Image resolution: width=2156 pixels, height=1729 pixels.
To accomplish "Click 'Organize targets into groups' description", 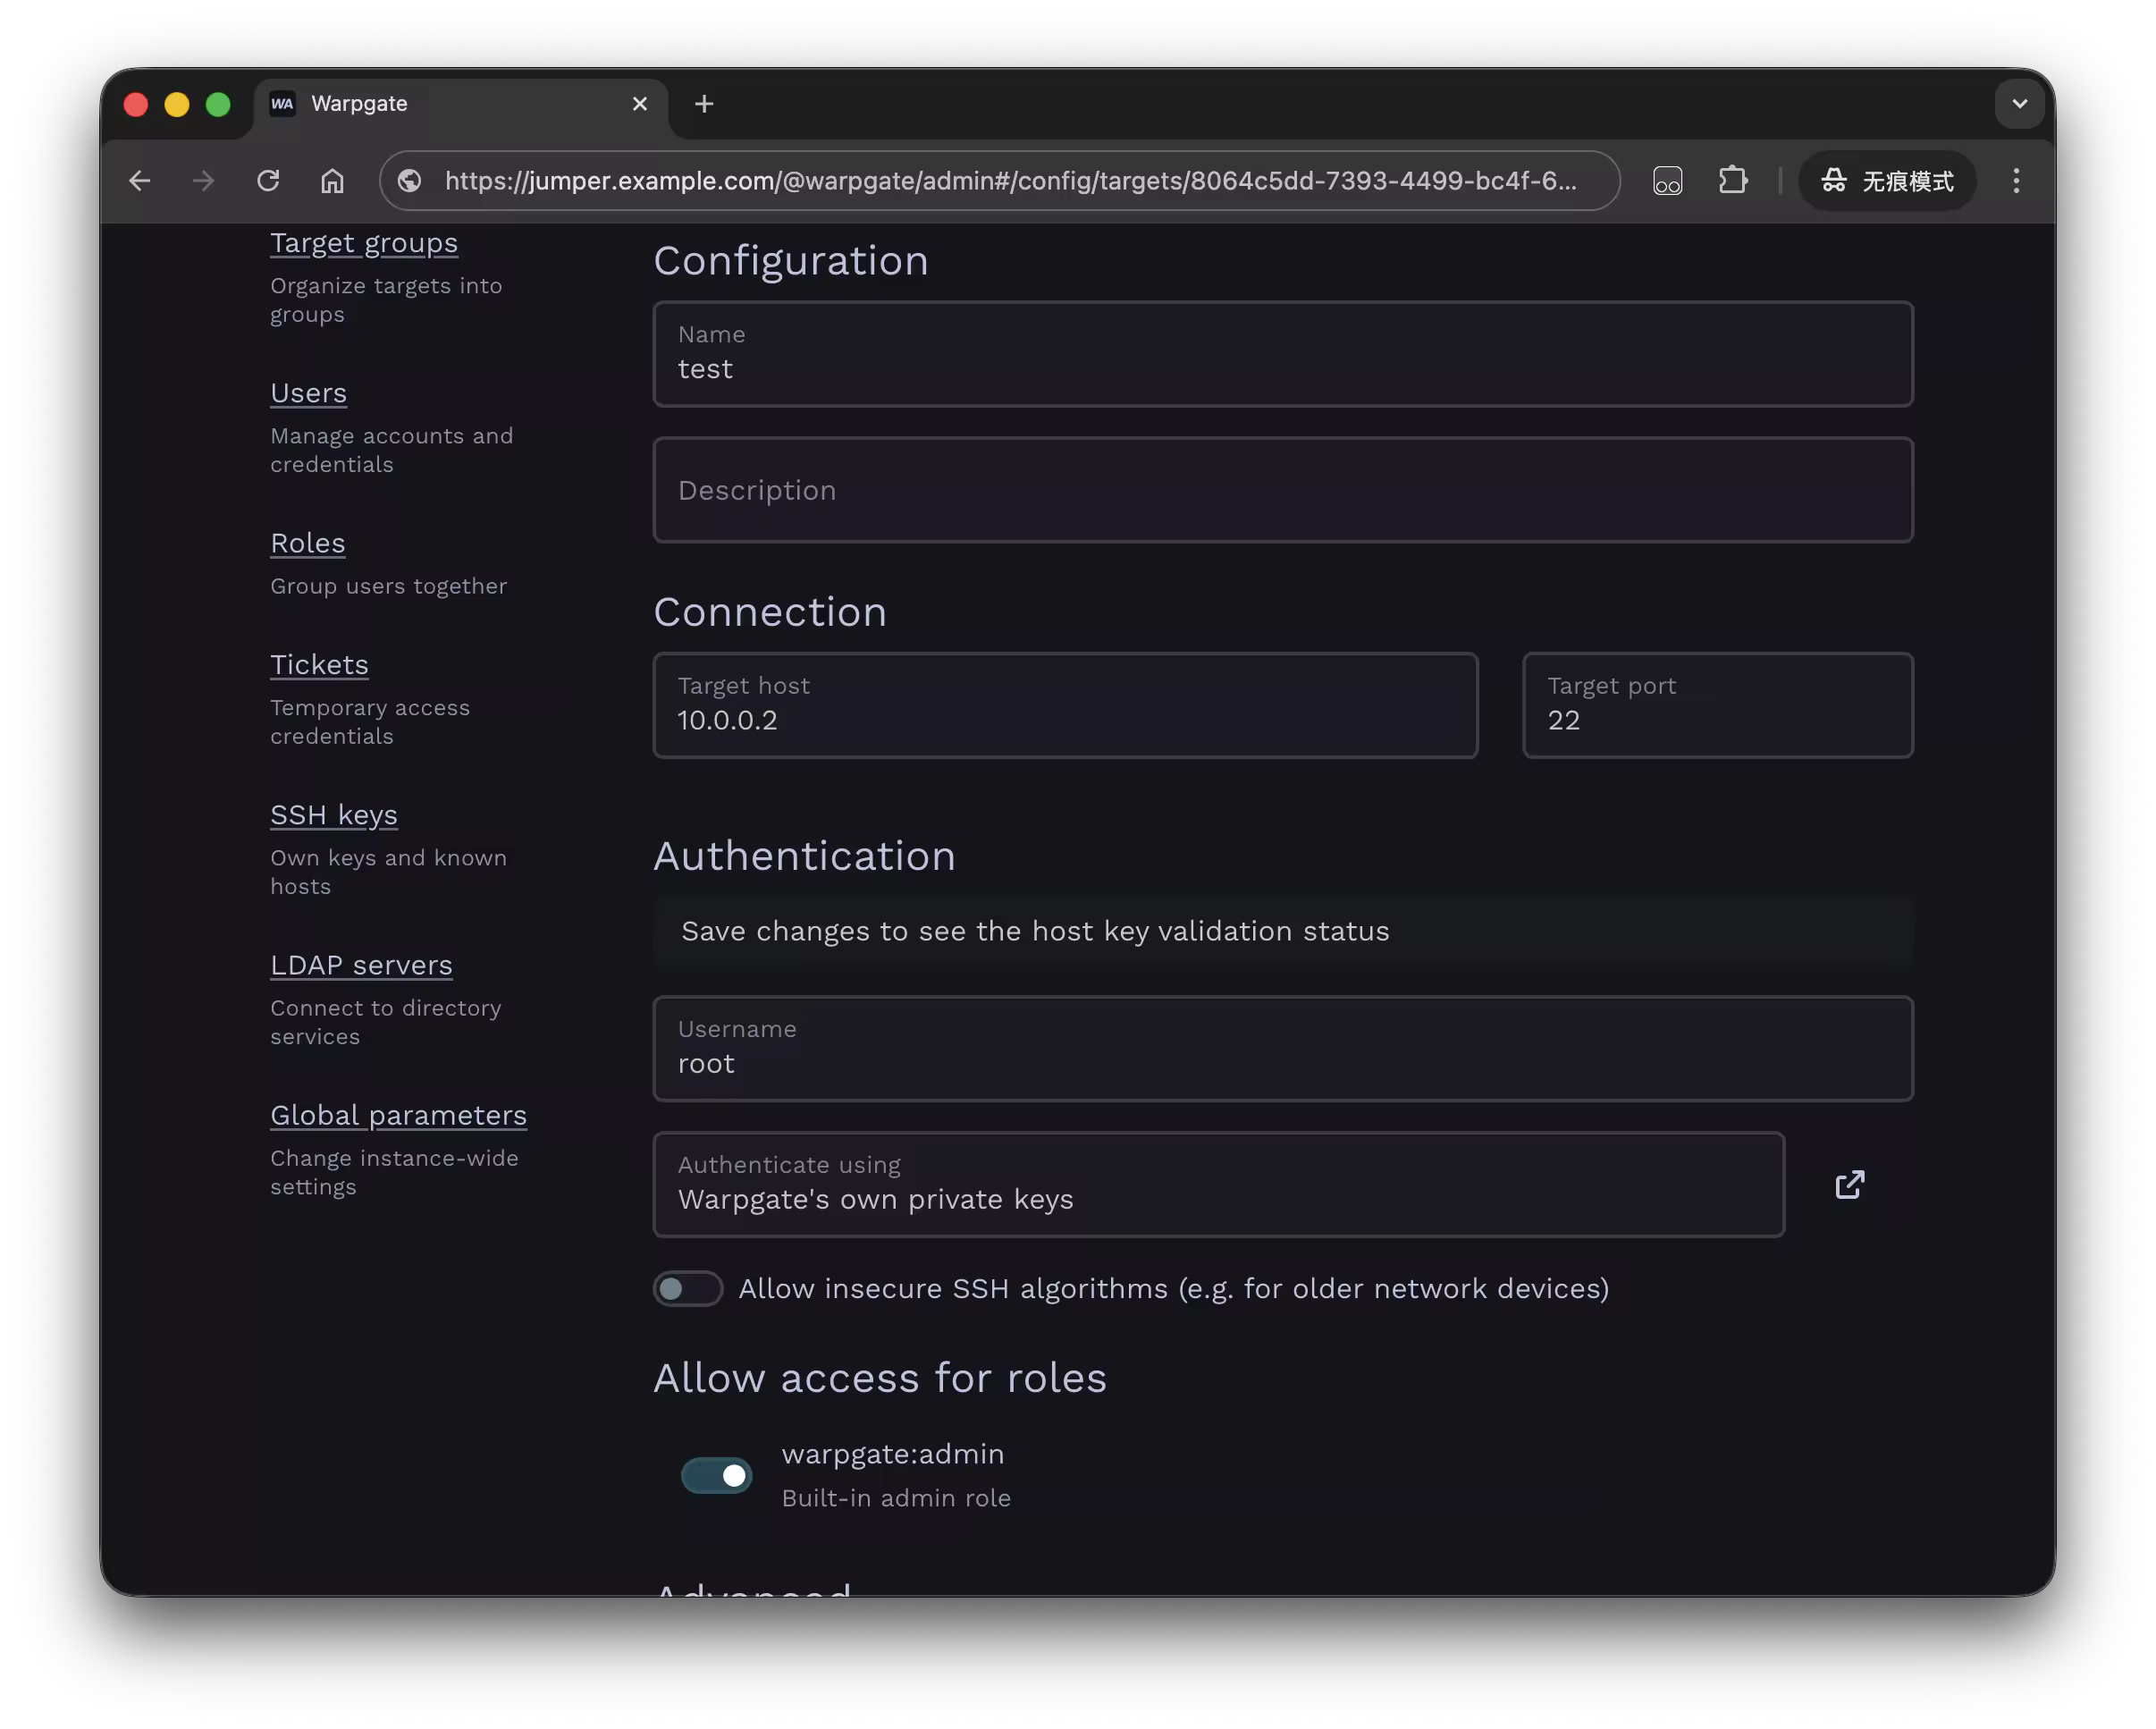I will (386, 300).
